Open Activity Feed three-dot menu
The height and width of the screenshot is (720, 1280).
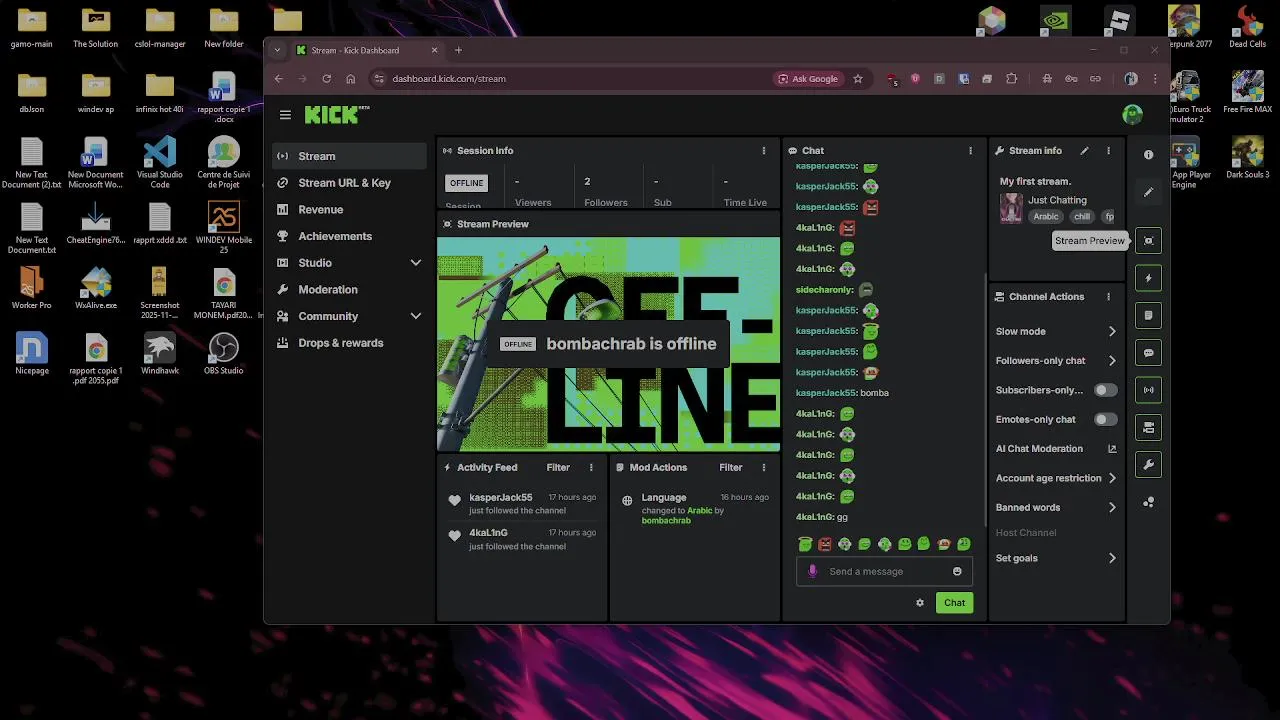pyautogui.click(x=591, y=467)
